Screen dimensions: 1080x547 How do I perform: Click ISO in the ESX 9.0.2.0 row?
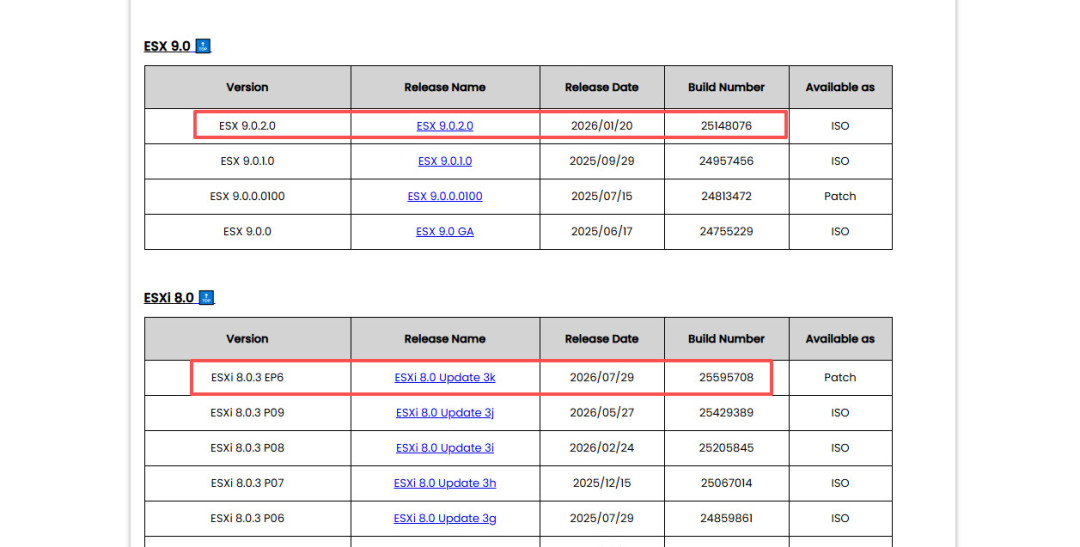point(840,126)
